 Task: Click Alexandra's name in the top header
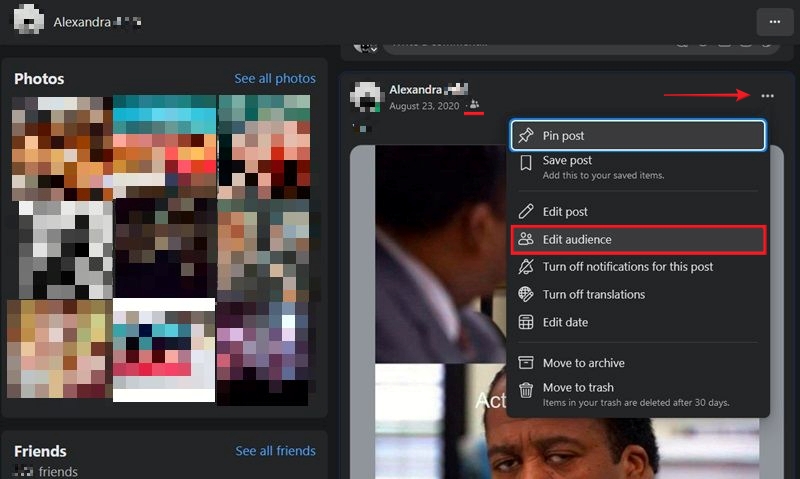point(97,22)
